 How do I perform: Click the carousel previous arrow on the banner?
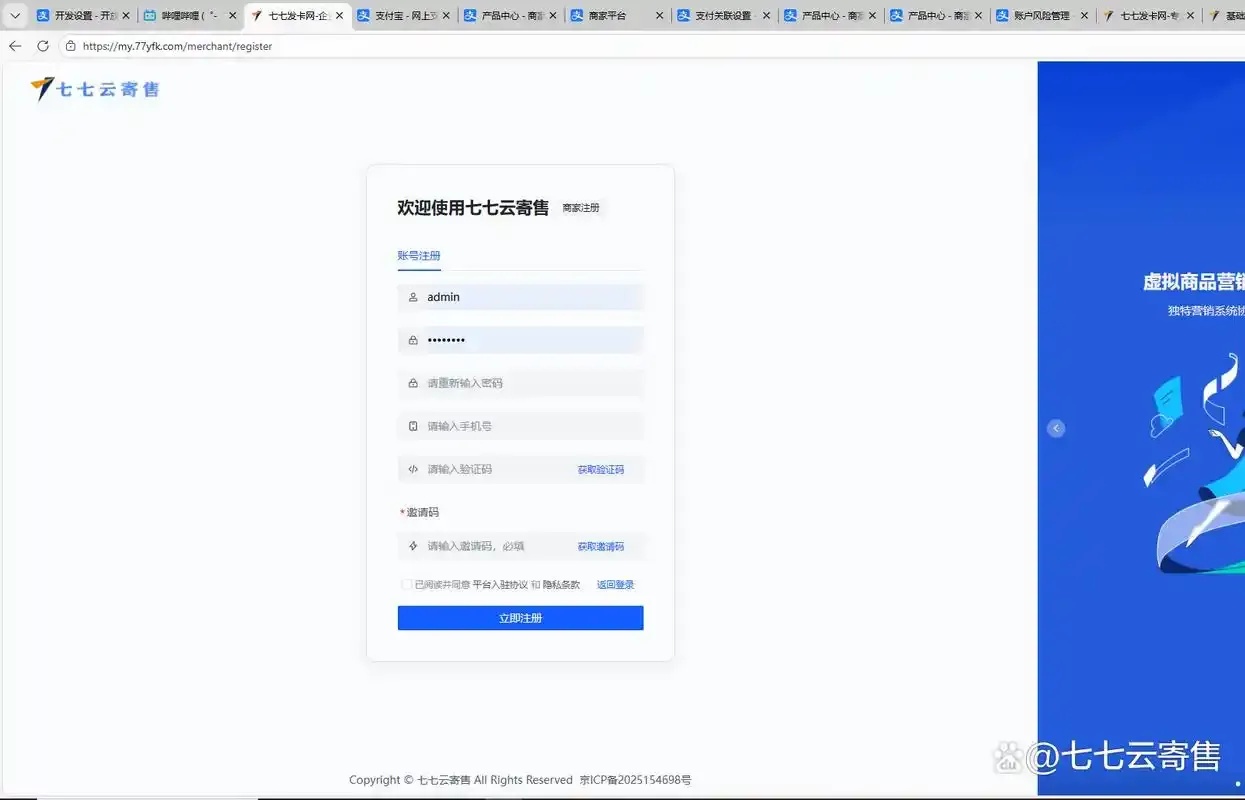[1056, 428]
